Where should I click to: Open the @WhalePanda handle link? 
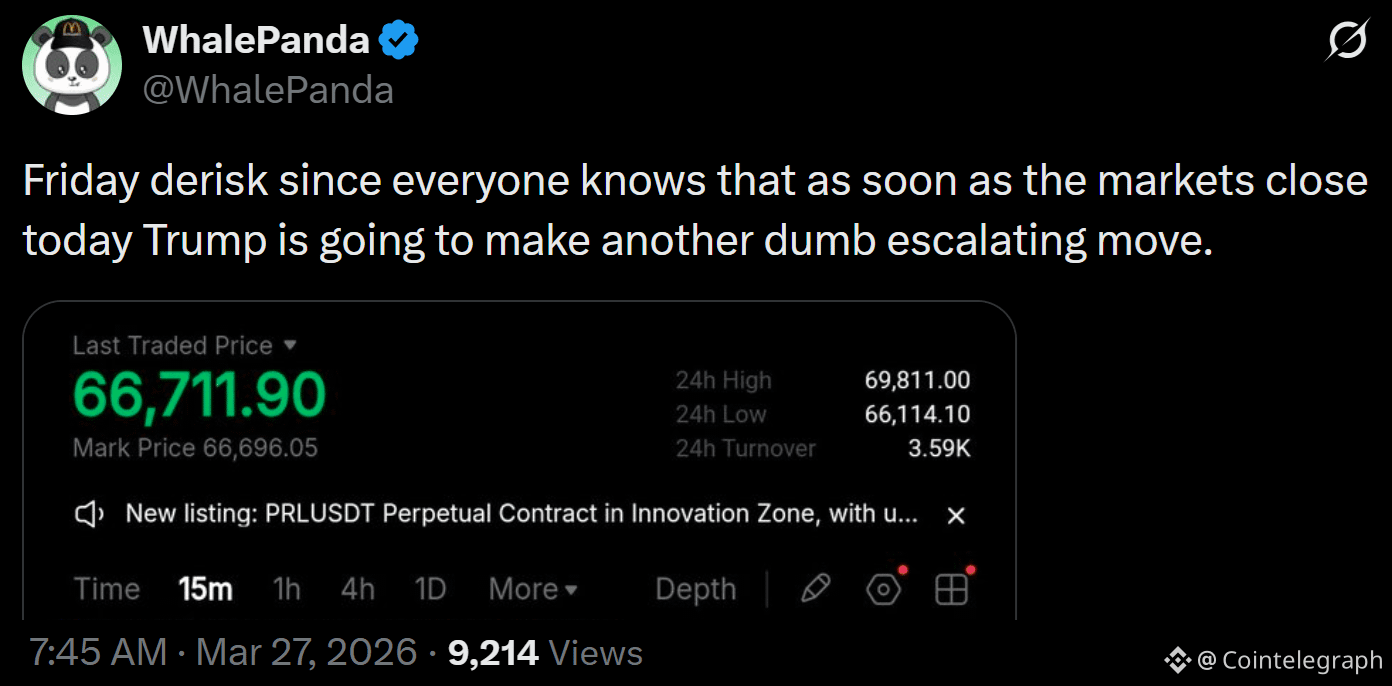tap(268, 90)
